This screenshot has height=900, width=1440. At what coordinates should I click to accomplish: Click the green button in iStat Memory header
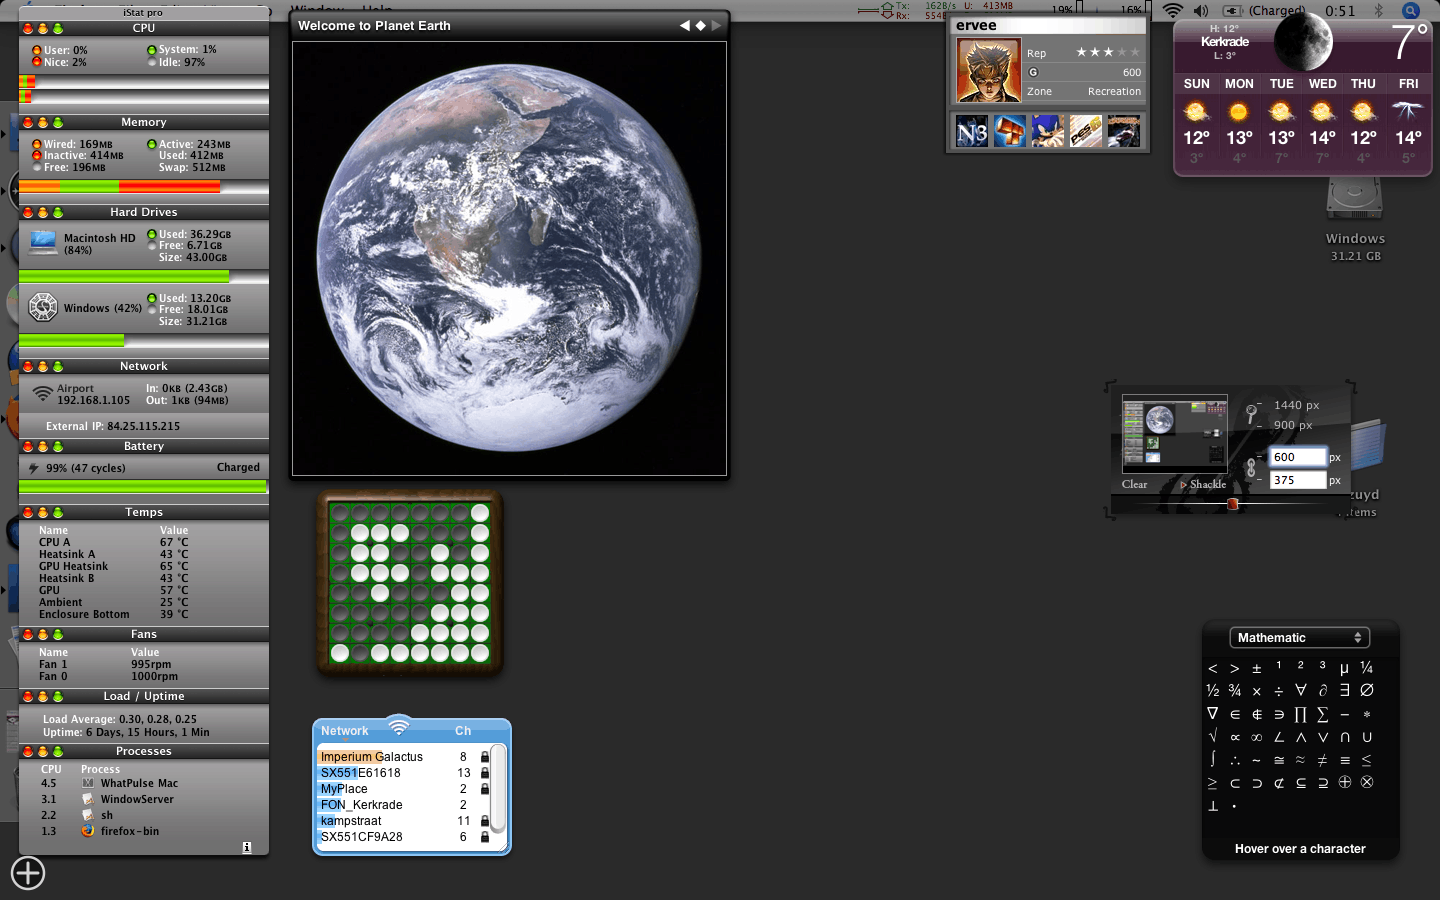point(58,123)
